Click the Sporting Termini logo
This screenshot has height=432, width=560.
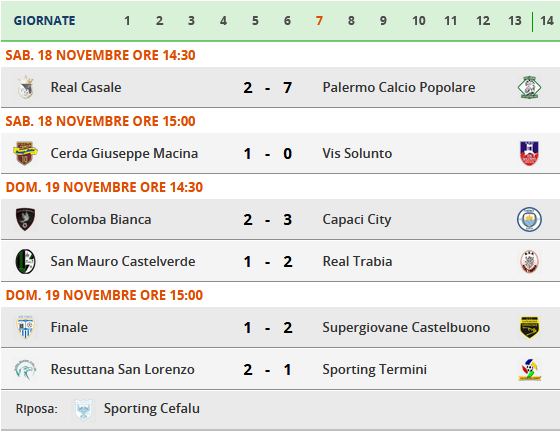(x=529, y=370)
